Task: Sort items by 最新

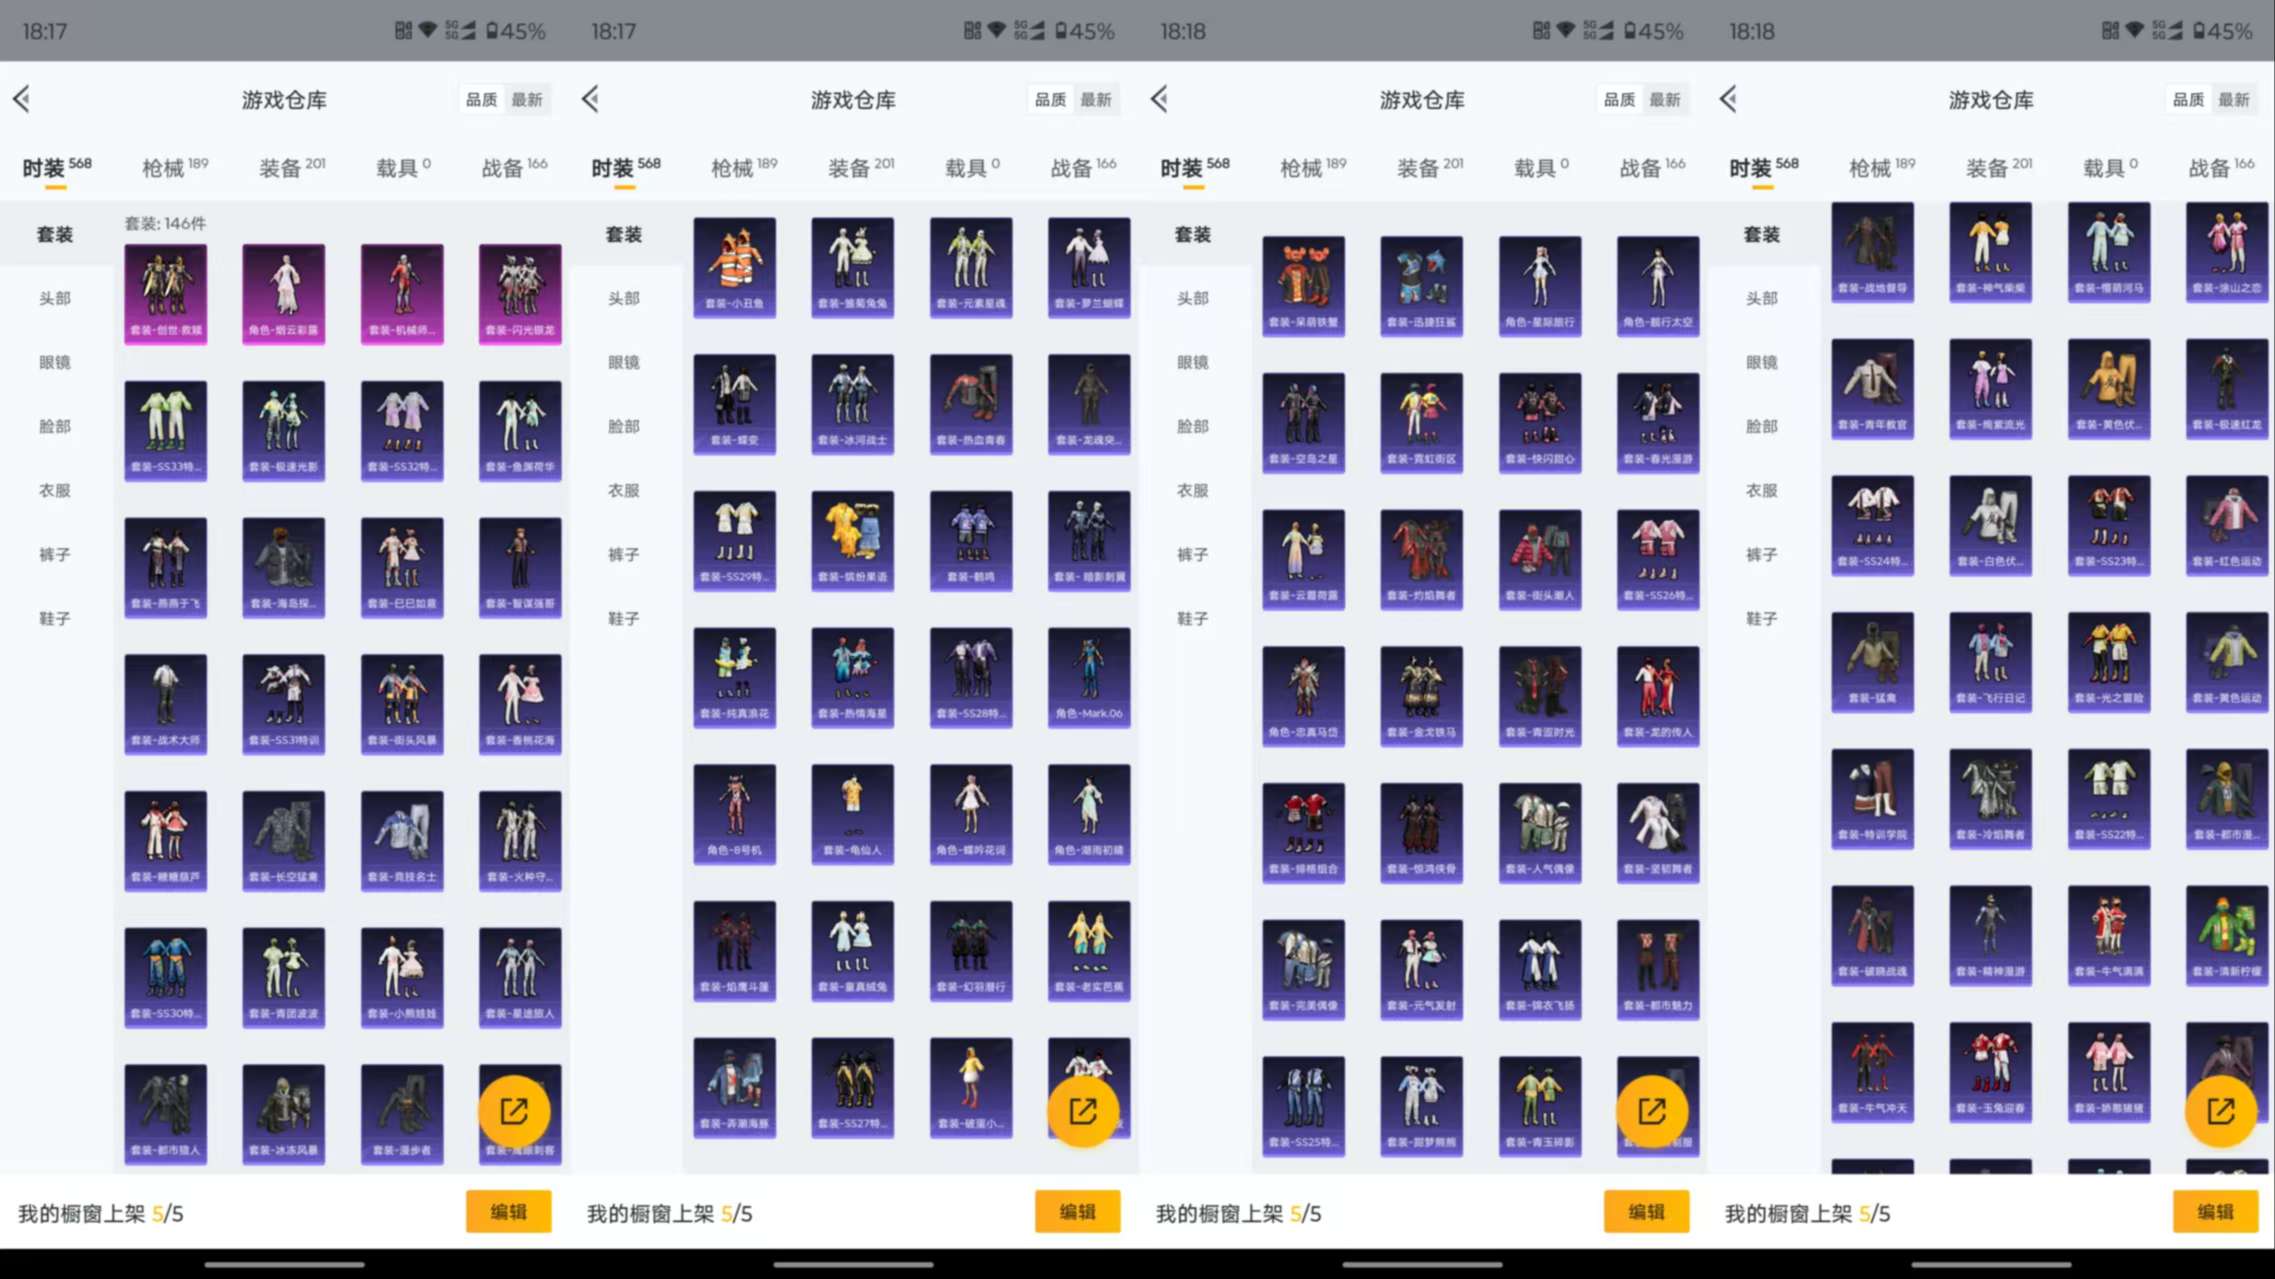Action: (528, 99)
